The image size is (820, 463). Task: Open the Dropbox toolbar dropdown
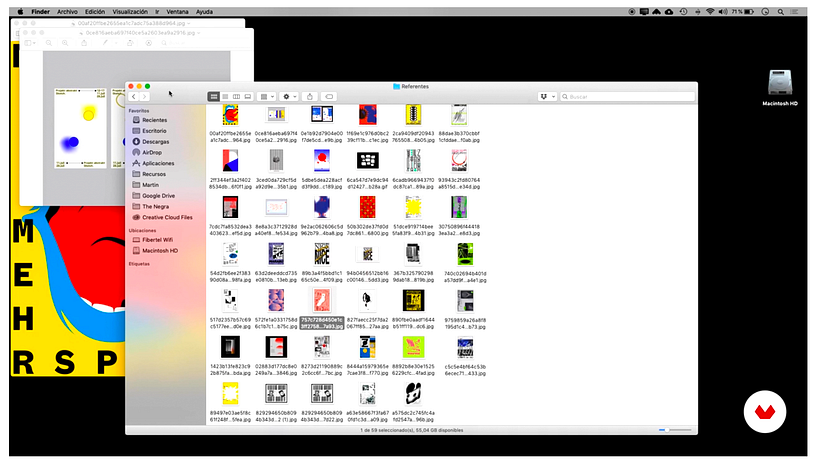pos(547,97)
